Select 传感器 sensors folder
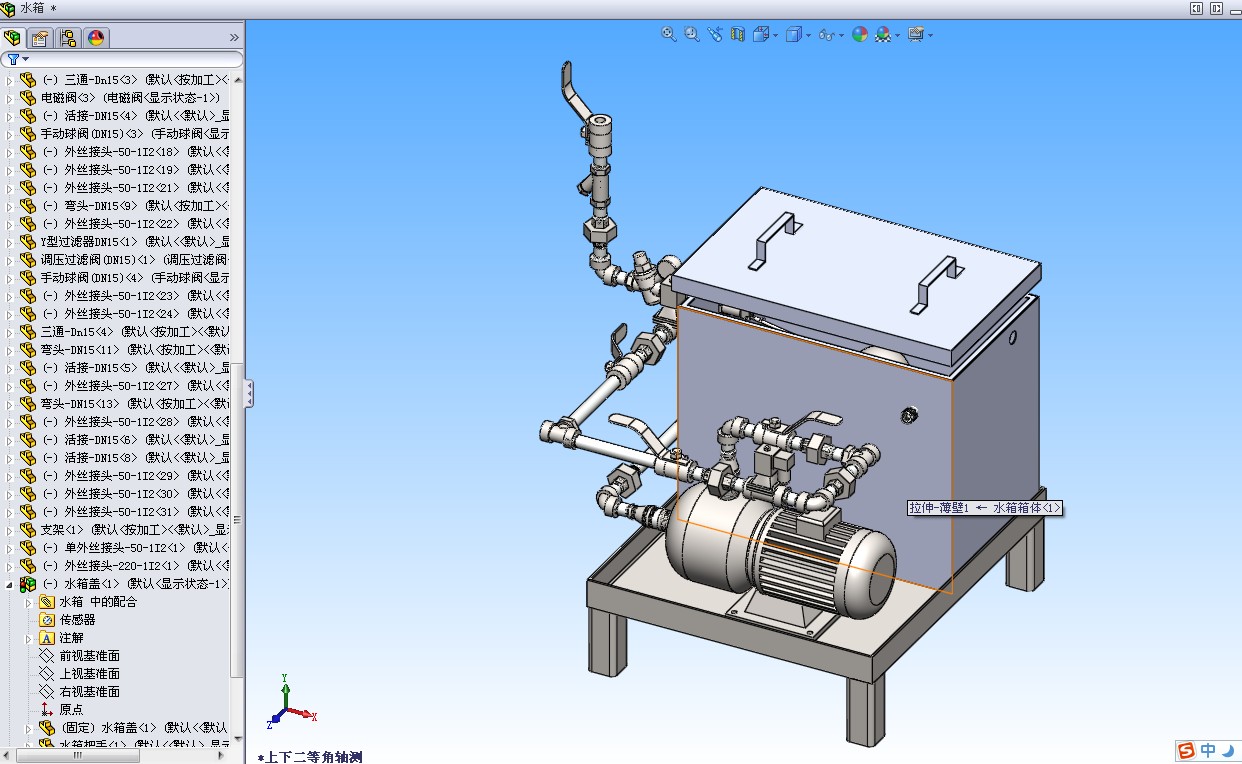This screenshot has width=1242, height=764. [x=77, y=620]
